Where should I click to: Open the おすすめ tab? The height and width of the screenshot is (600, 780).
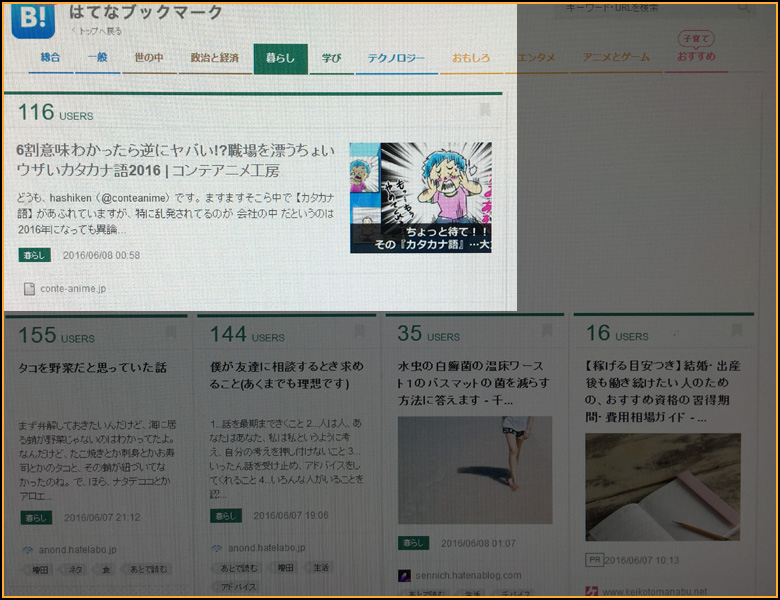696,56
